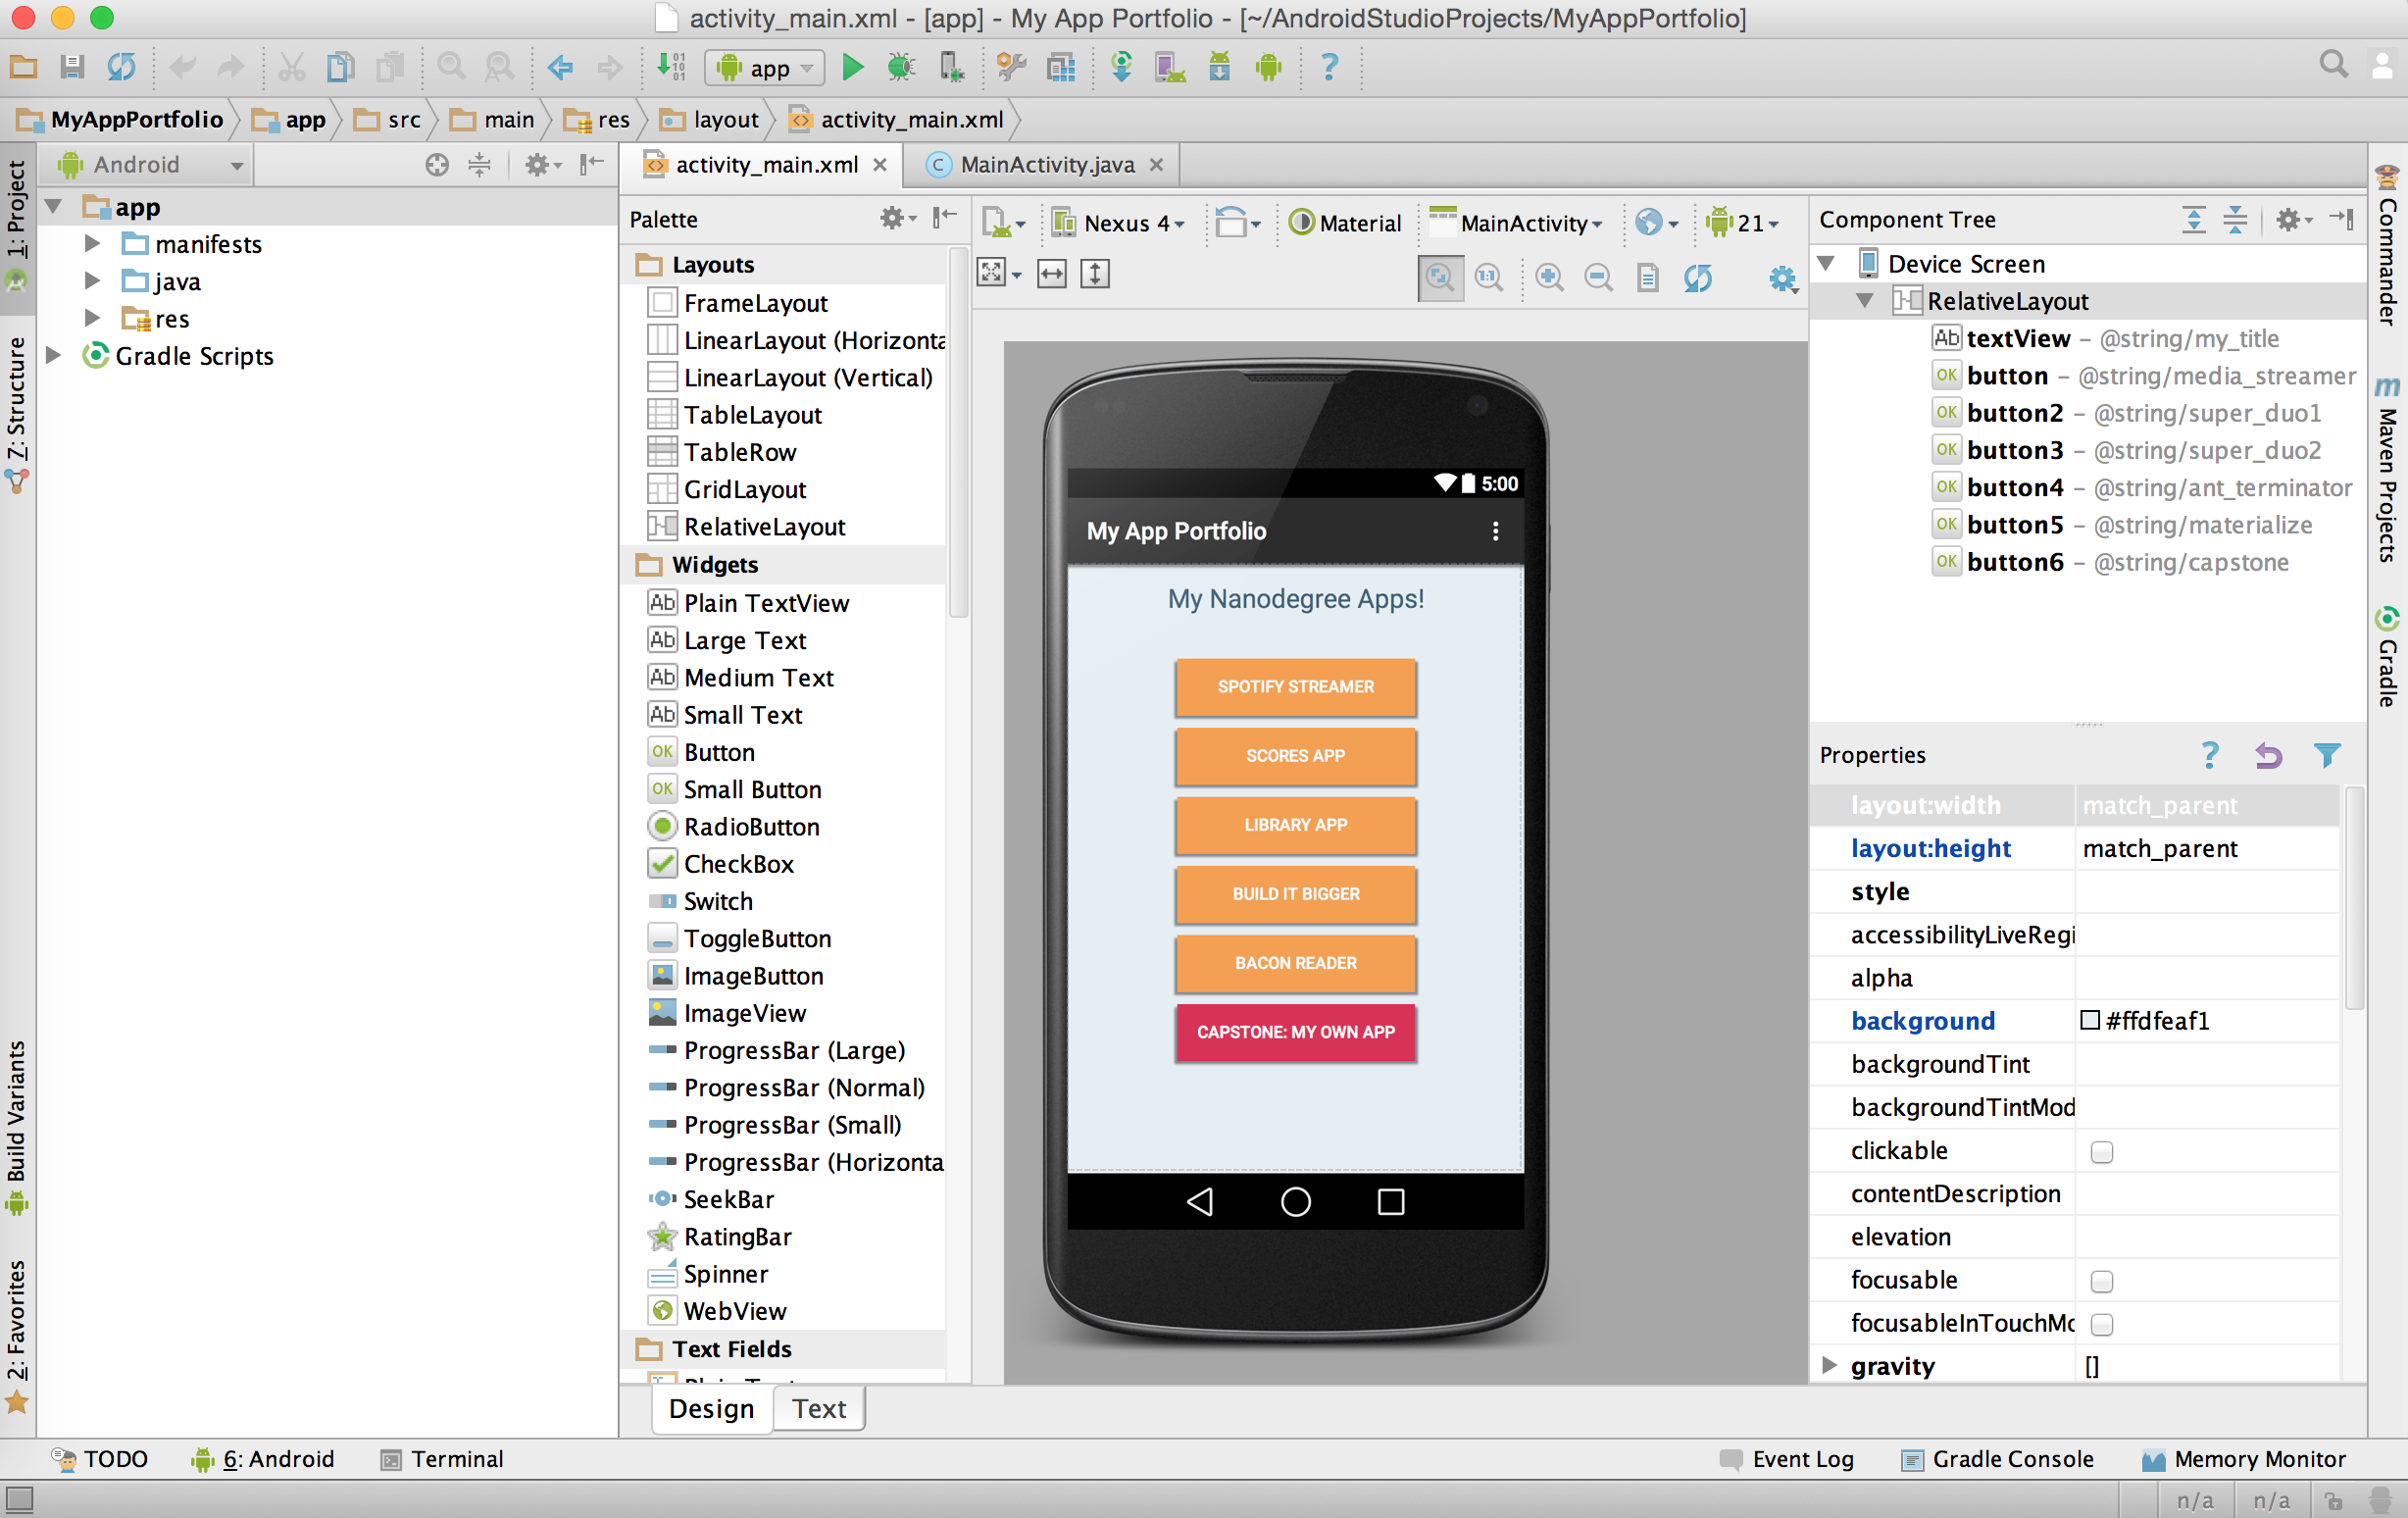Viewport: 2408px width, 1518px height.
Task: Click the Sync project refresh icon in main toolbar
Action: pyautogui.click(x=122, y=67)
